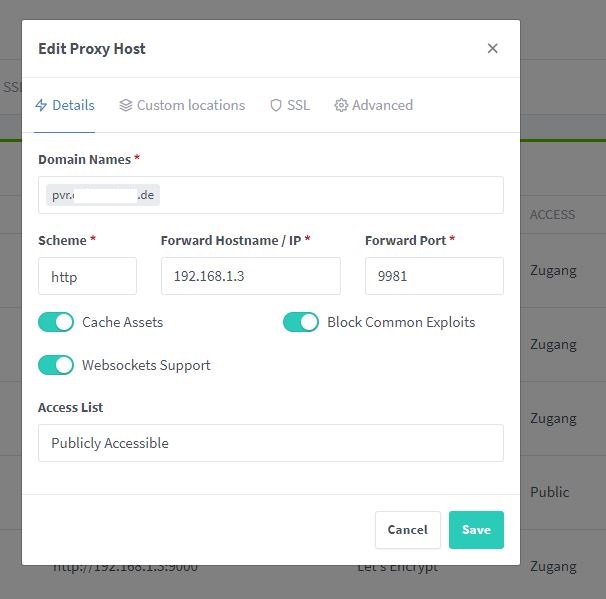Select the pvr domain name tag
This screenshot has height=599, width=606.
click(x=103, y=195)
